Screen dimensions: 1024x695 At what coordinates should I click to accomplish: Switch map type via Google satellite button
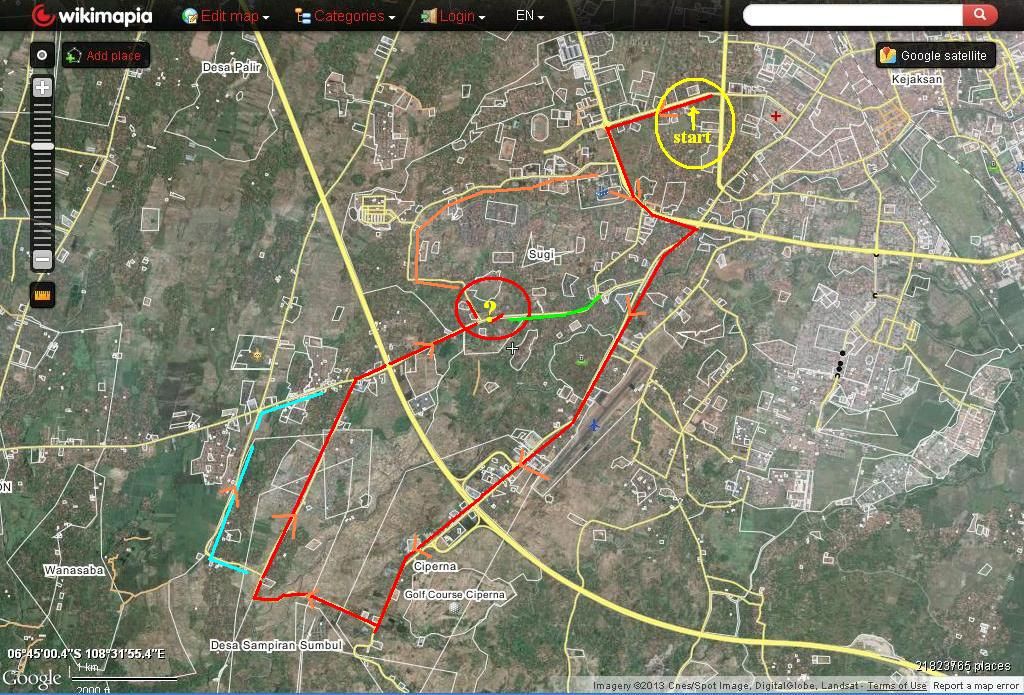click(x=935, y=56)
